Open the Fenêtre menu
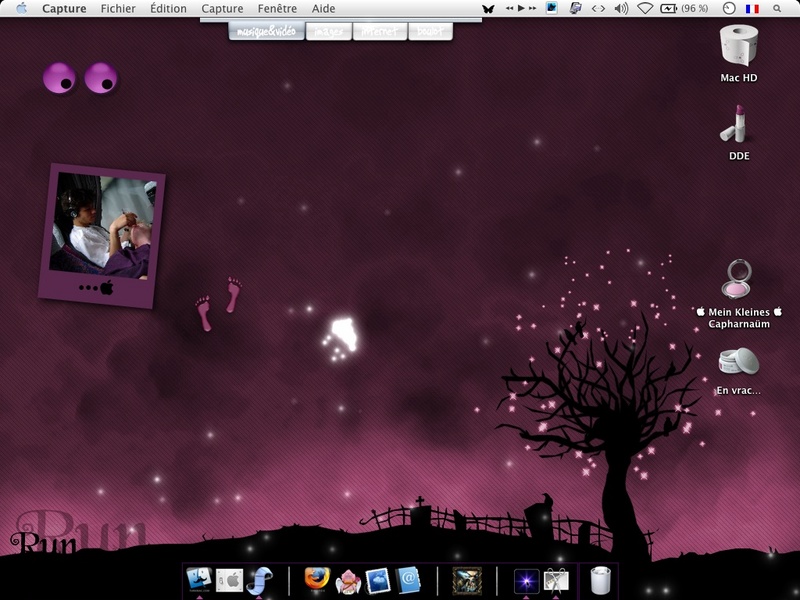Viewport: 800px width, 600px height. [x=277, y=8]
